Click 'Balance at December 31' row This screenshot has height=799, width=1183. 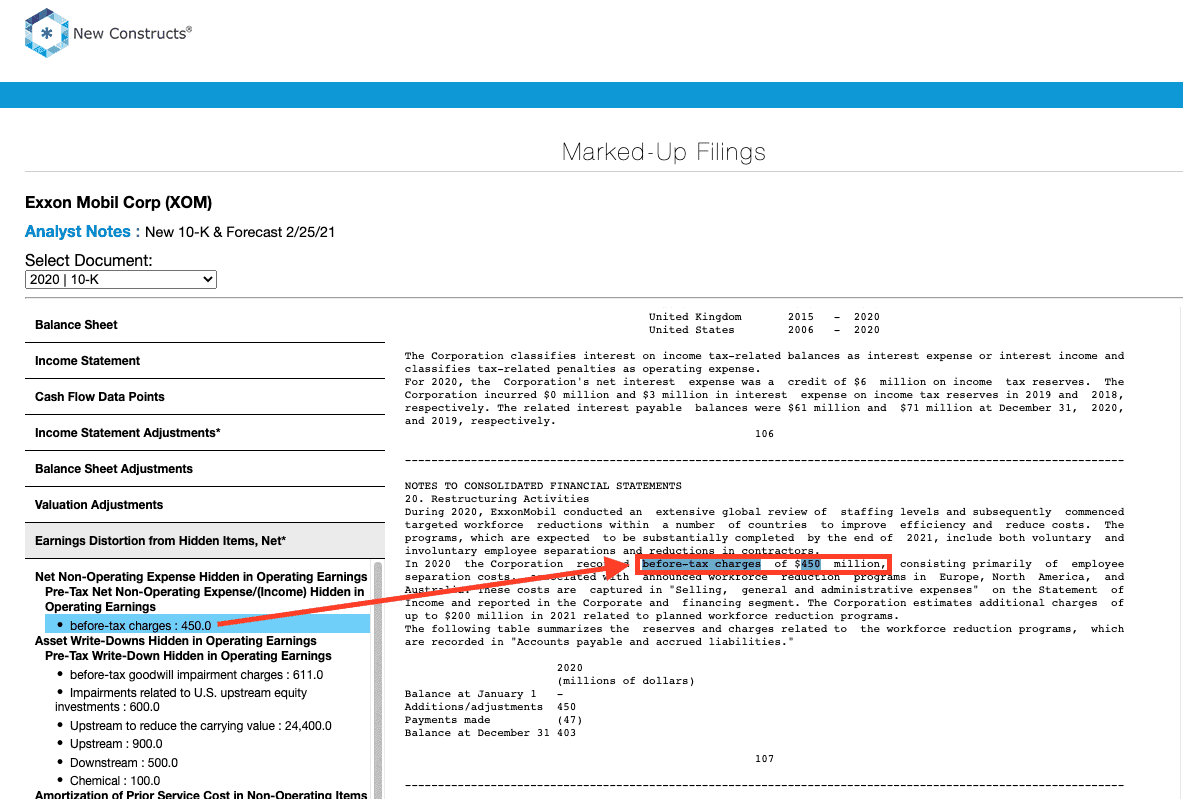point(490,733)
